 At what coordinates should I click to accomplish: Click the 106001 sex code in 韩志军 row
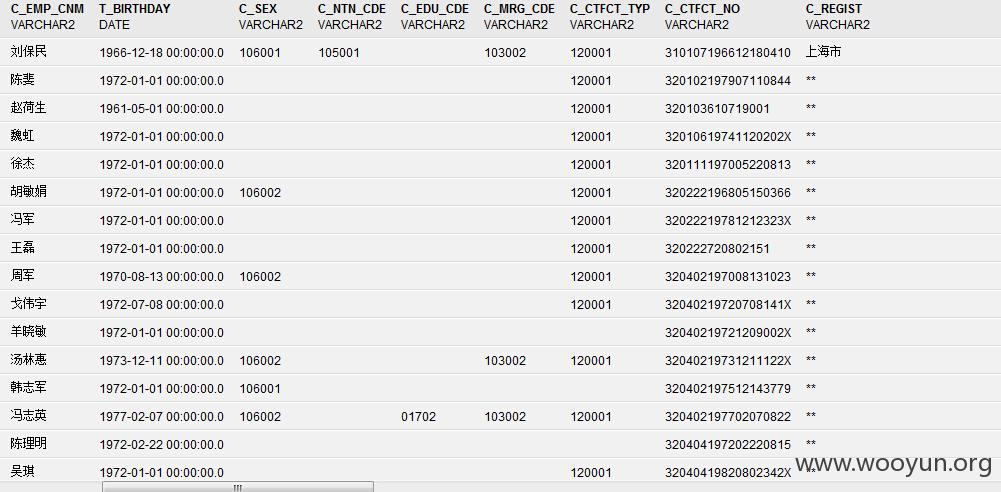(260, 389)
